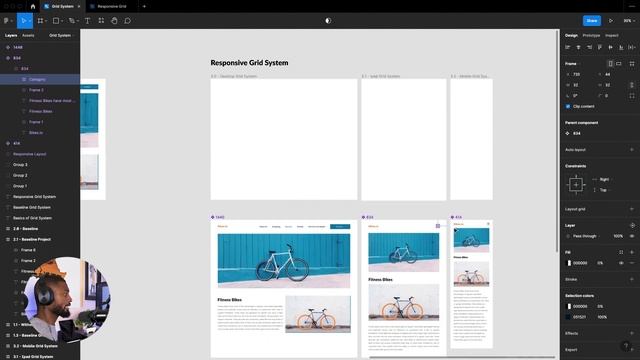Toggle independent corner radius
640x360 pixels.
(x=632, y=96)
